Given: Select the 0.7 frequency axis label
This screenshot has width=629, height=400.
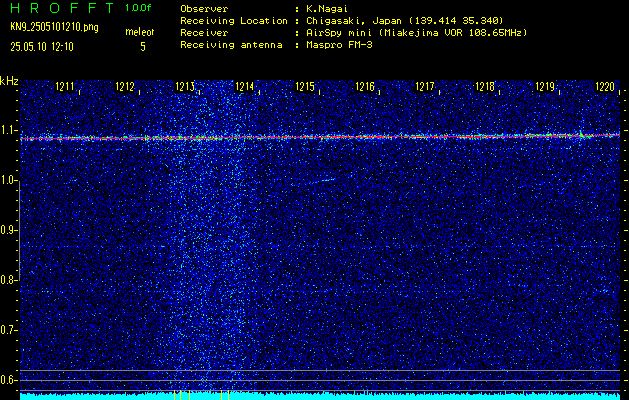Looking at the screenshot, I should tap(7, 330).
